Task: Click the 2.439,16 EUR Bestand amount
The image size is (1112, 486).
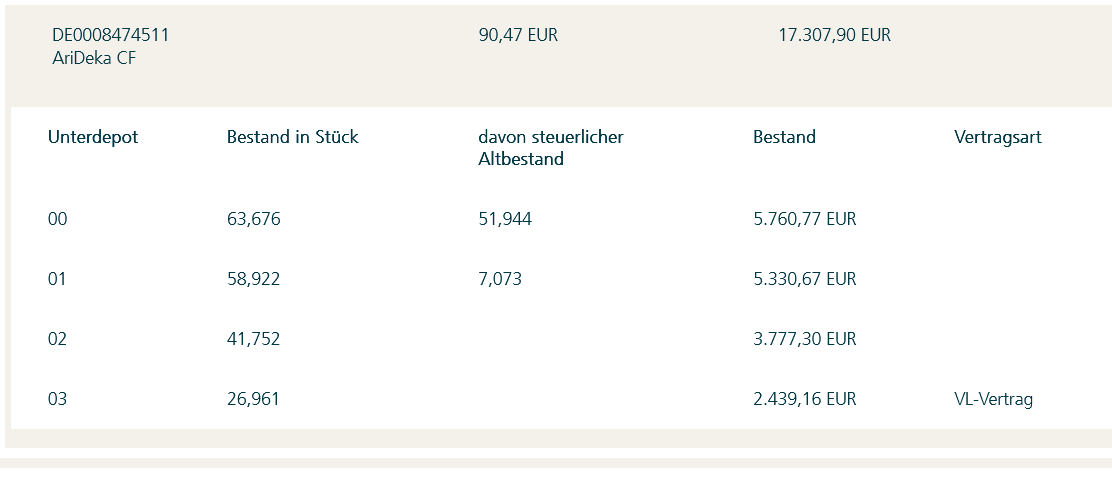Action: 804,399
